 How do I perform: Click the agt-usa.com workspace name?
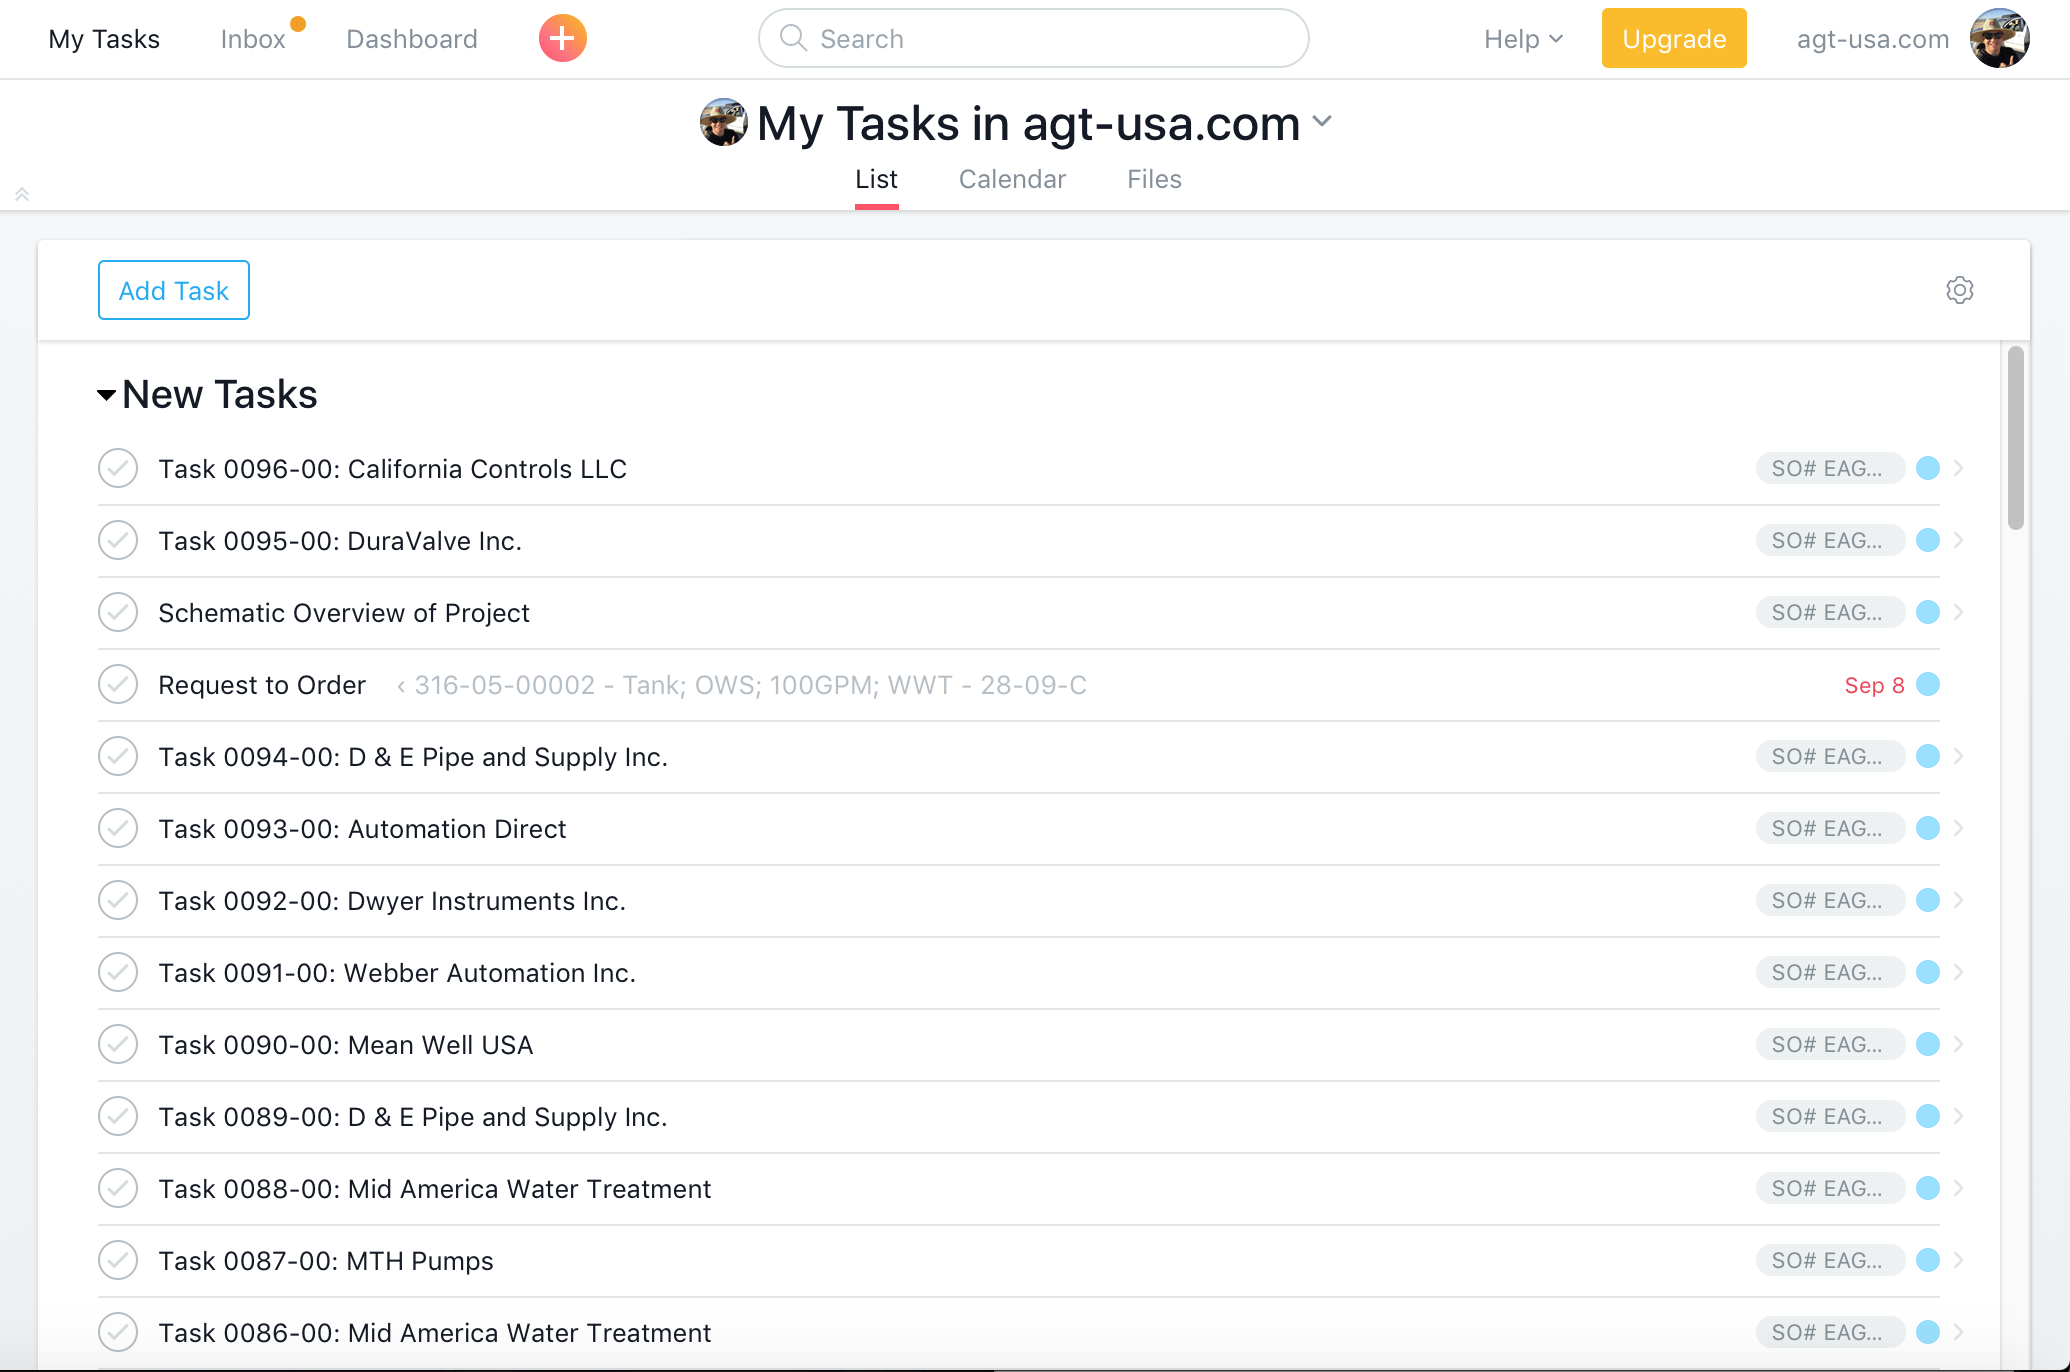coord(1873,39)
